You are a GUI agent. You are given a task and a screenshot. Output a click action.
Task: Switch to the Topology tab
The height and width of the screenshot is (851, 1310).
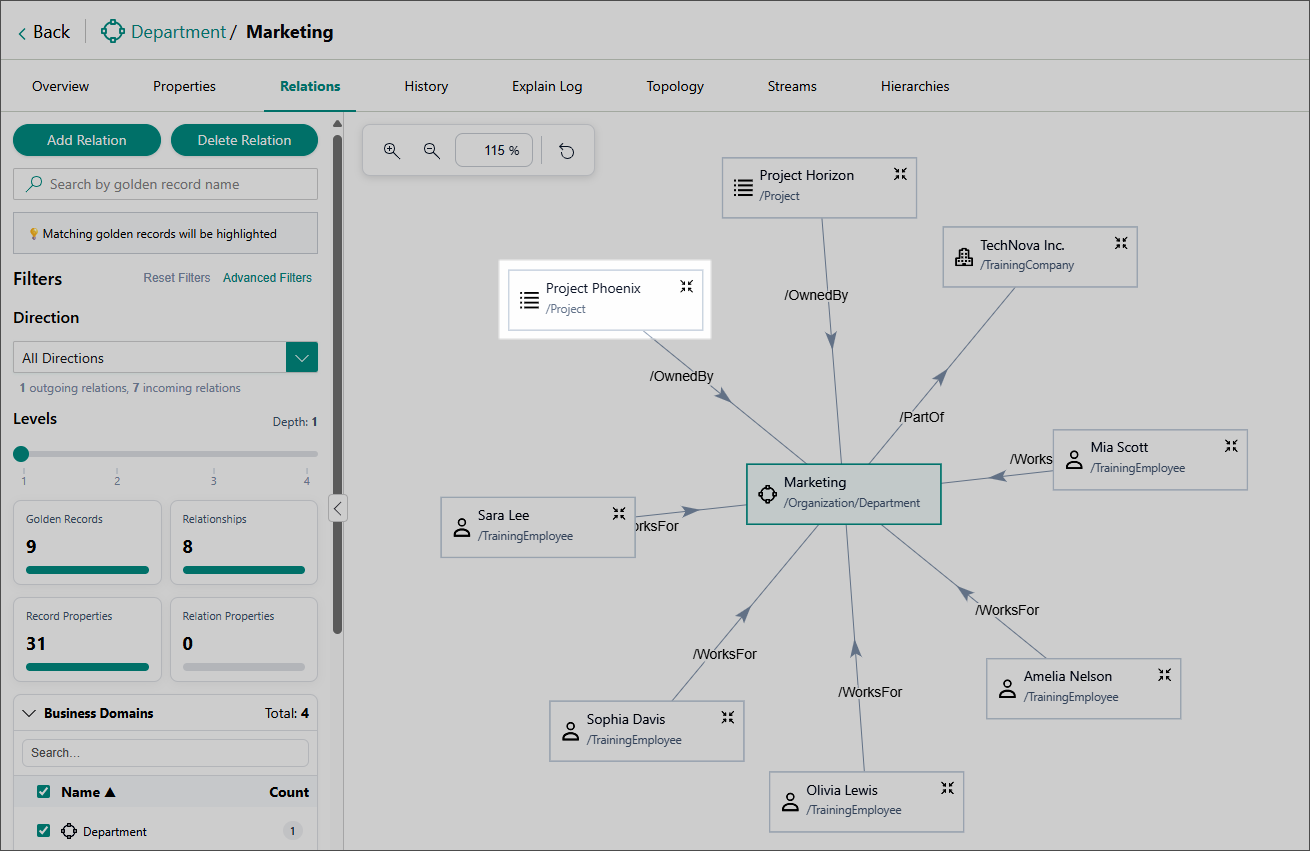[x=675, y=87]
